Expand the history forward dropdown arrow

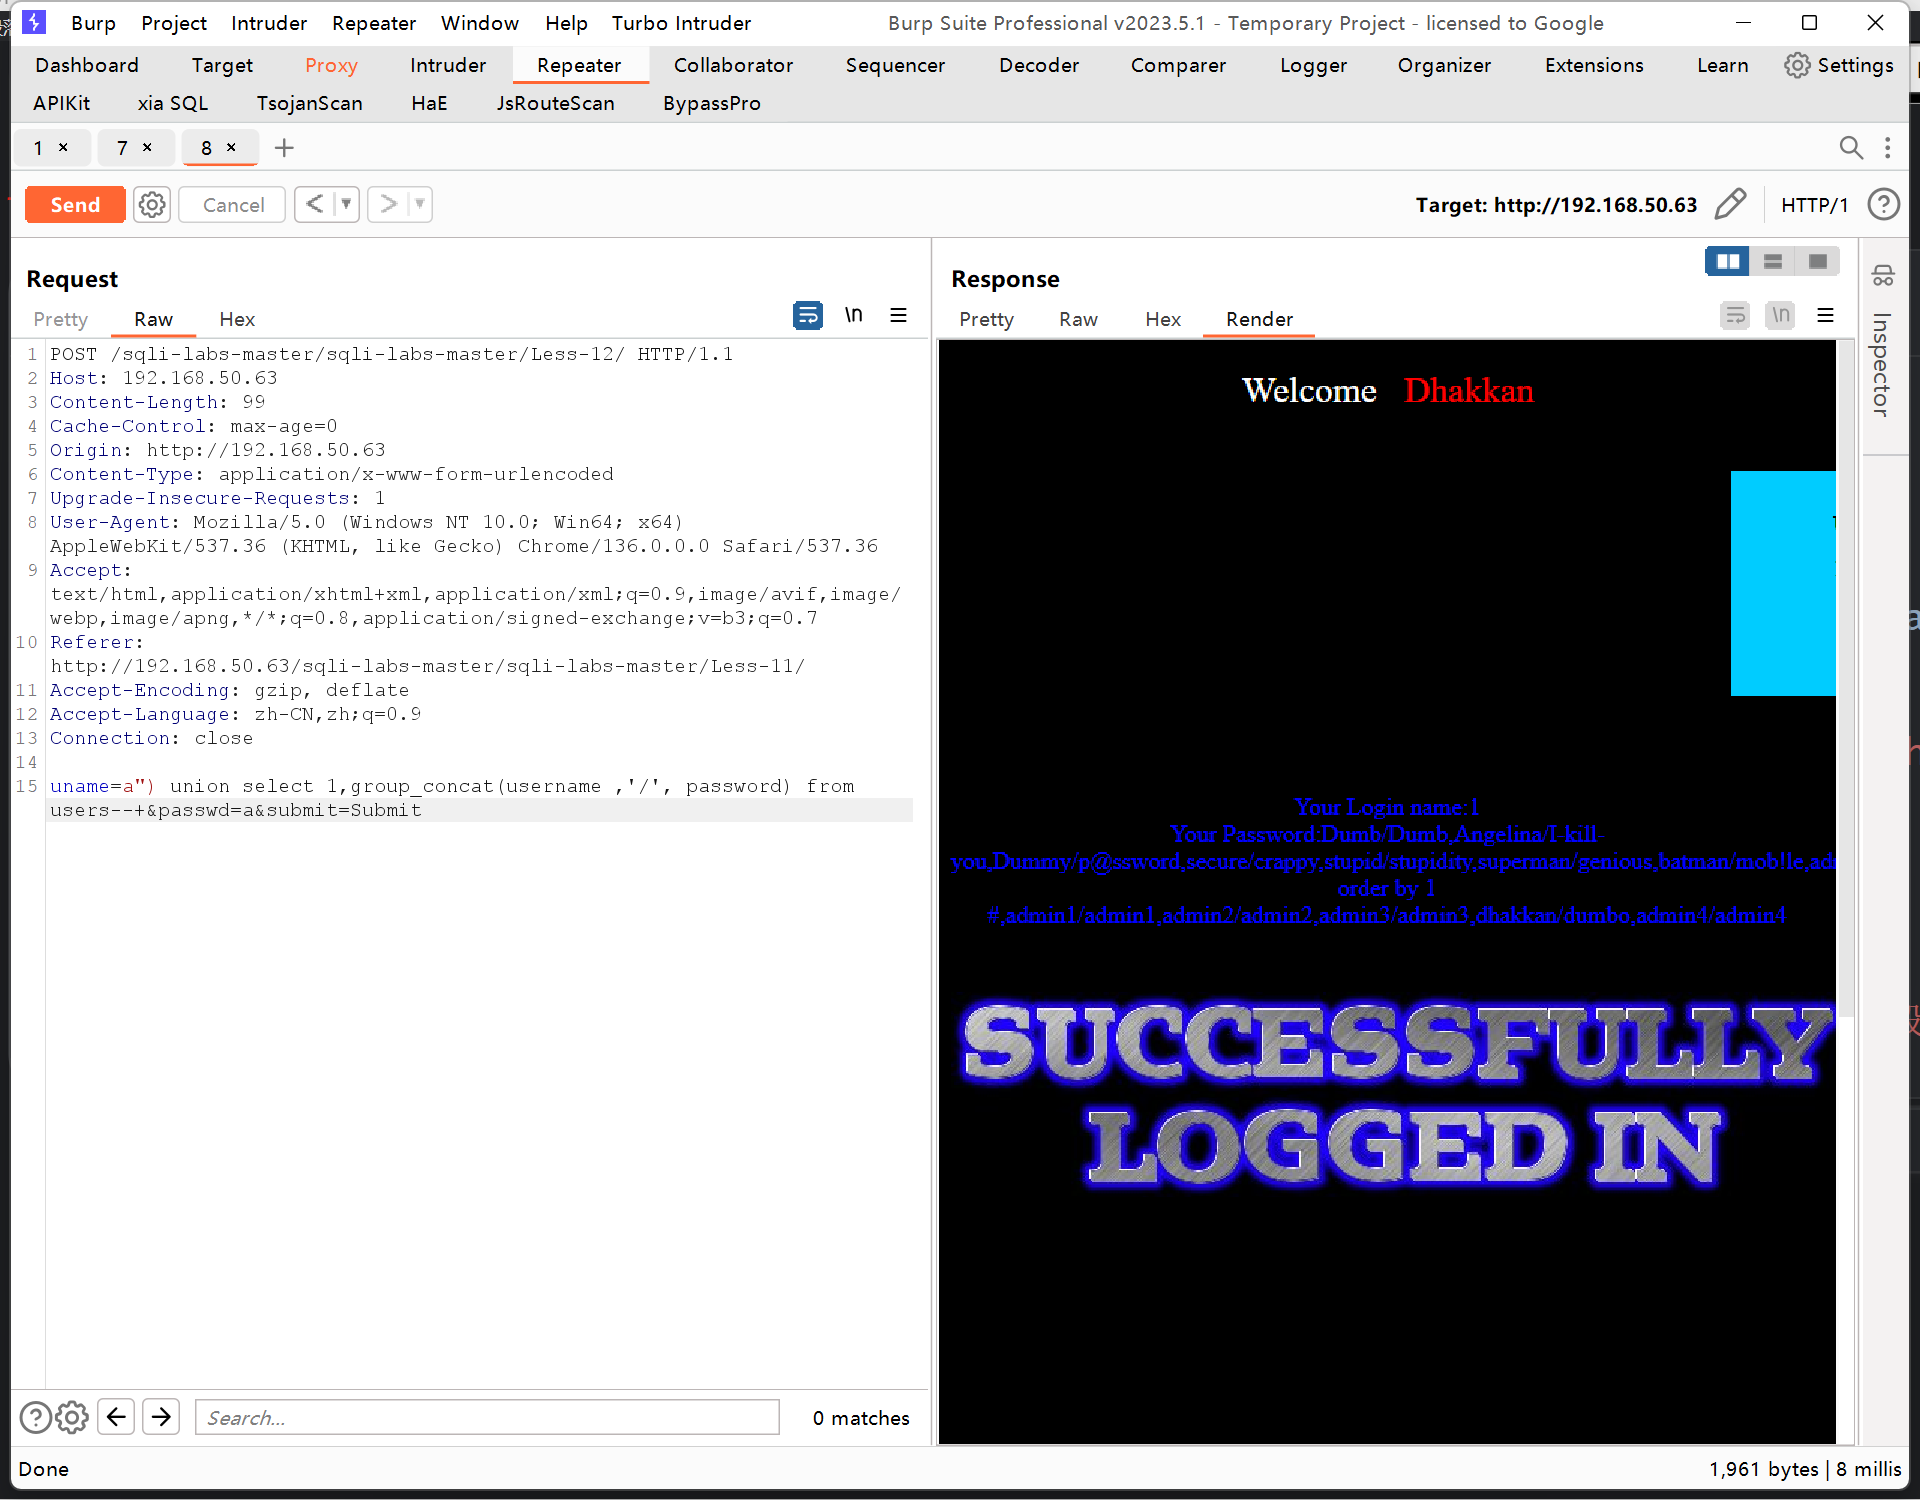420,204
